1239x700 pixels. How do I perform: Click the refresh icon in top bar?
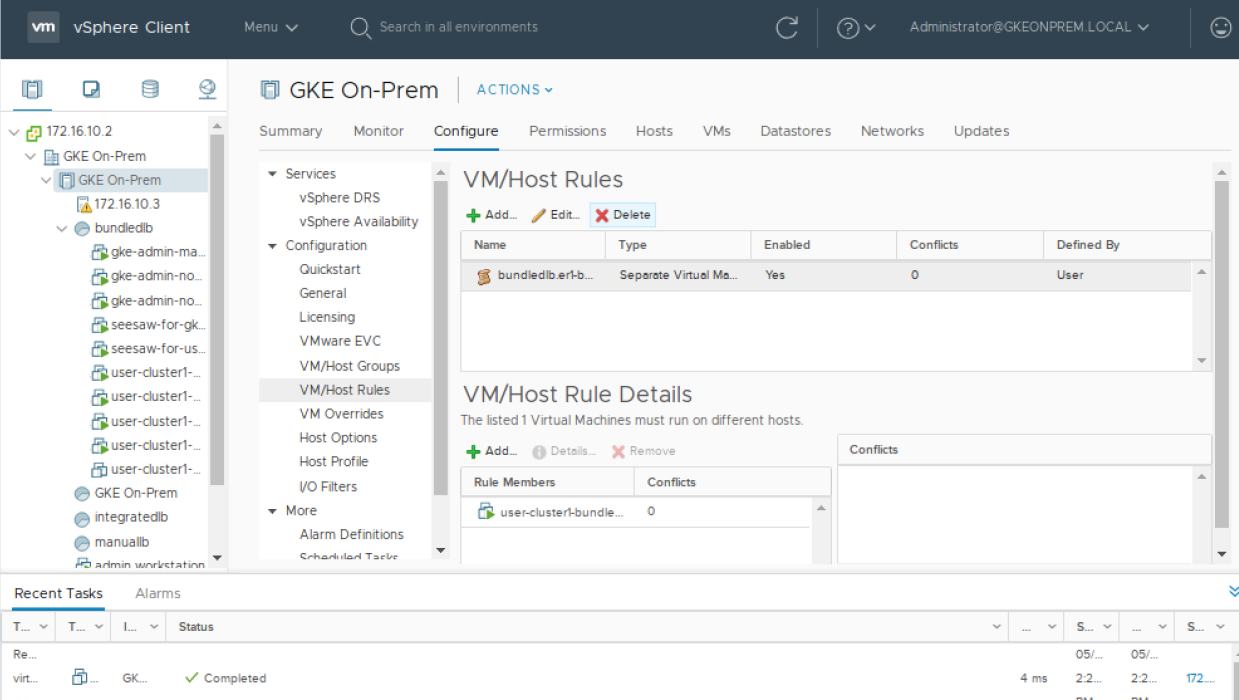[787, 28]
